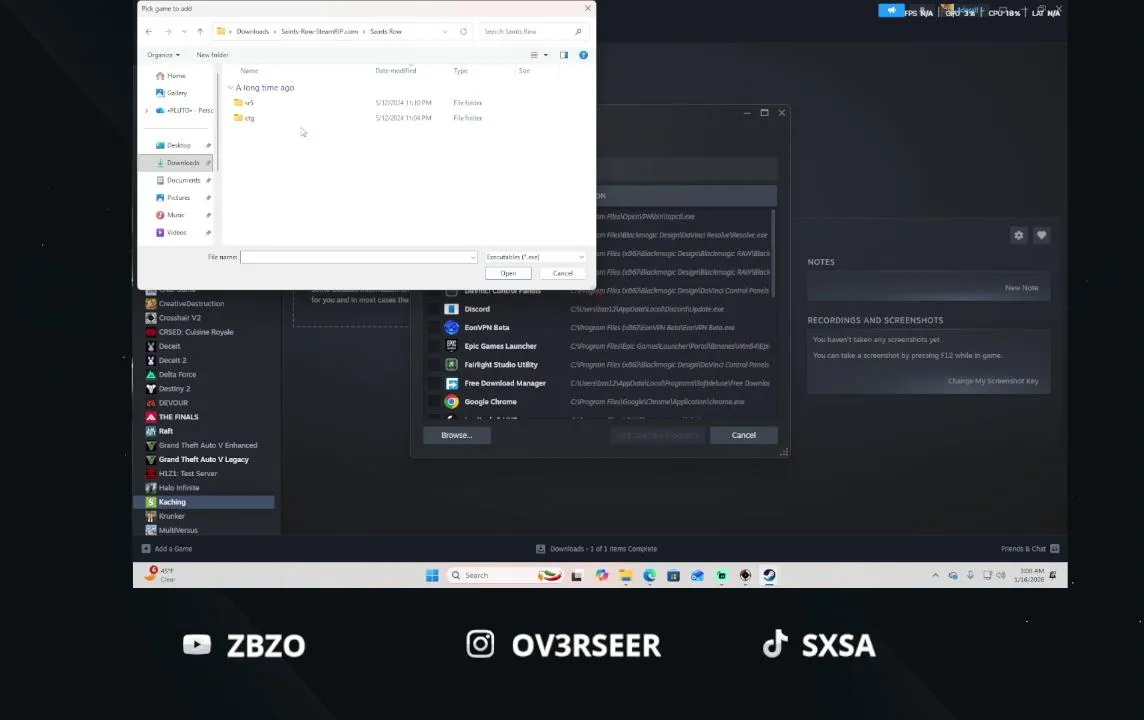Tick the Discord checkbox
Viewport: 1144px width, 720px height.
(433, 309)
